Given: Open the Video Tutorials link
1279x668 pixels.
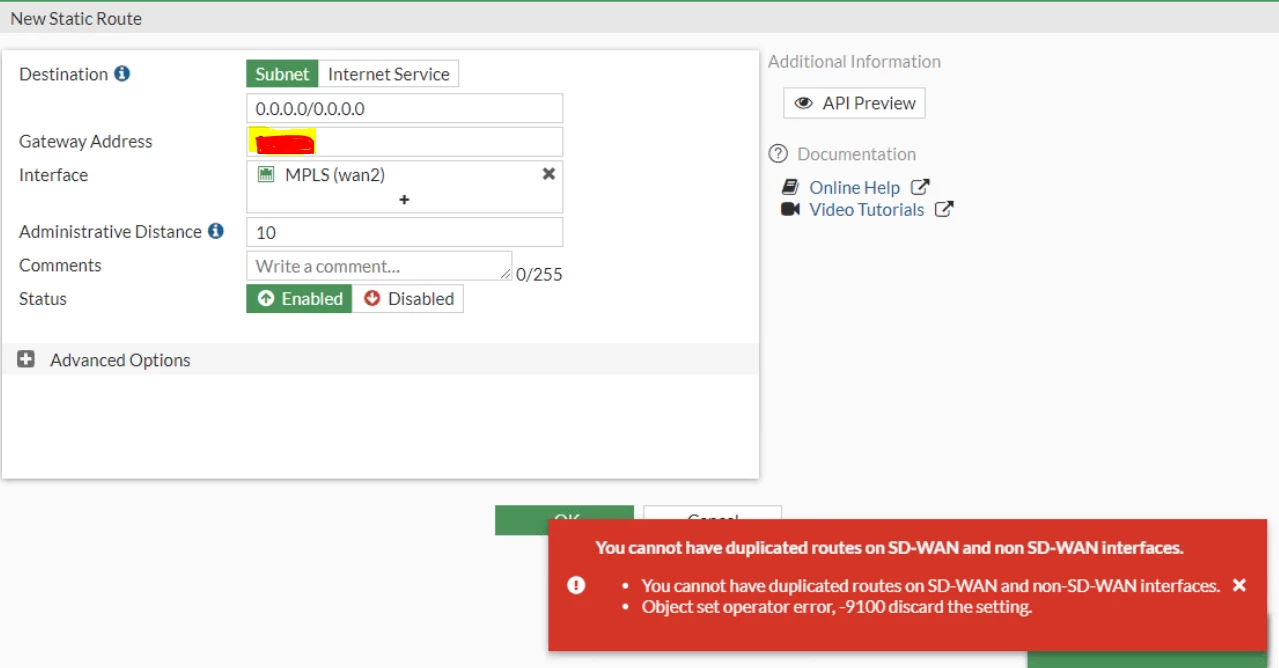Looking at the screenshot, I should [x=867, y=209].
